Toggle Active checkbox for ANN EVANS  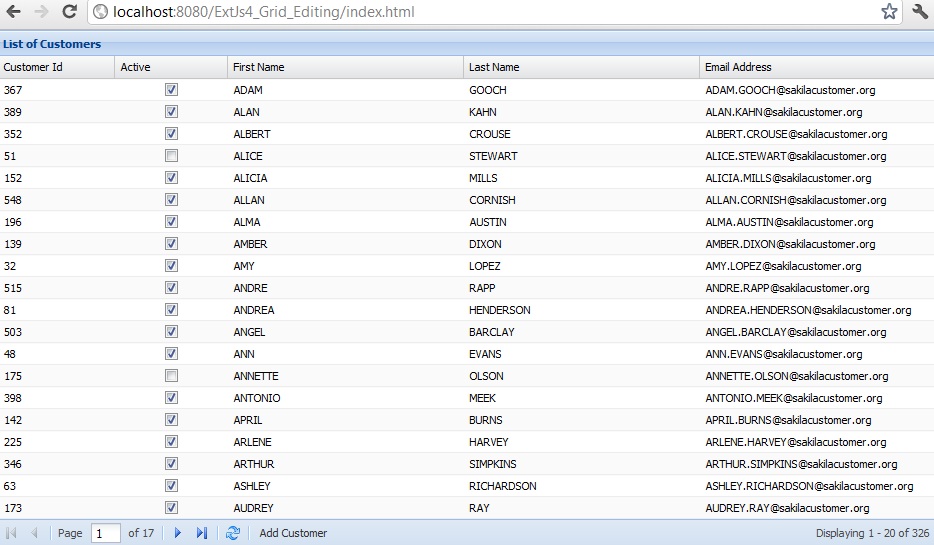(x=171, y=354)
